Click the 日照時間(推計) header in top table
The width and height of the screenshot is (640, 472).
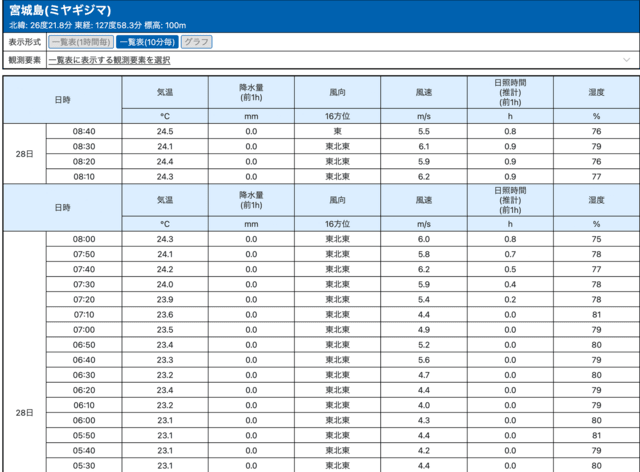[x=510, y=91]
